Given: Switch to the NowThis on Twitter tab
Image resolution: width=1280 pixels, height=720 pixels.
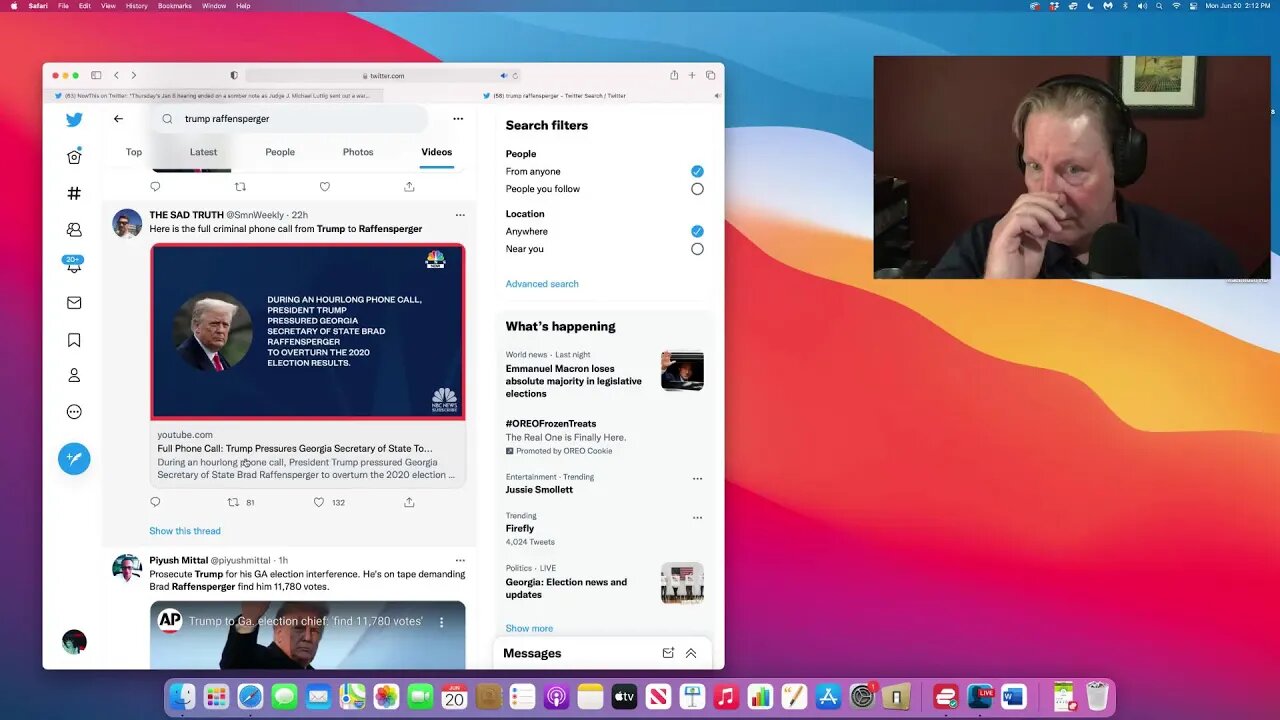Looking at the screenshot, I should tap(212, 96).
